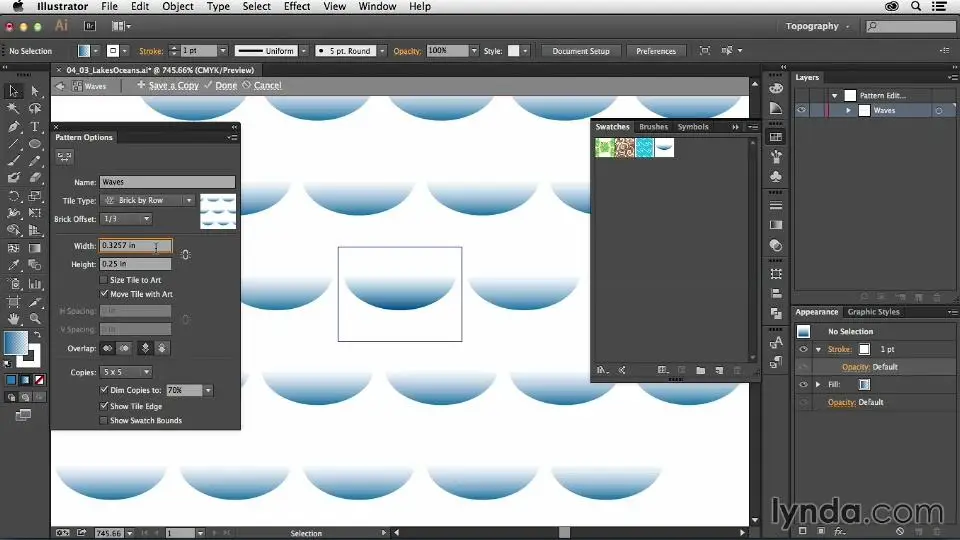The height and width of the screenshot is (540, 960).
Task: Select the Eyedropper tool
Action: pos(13,265)
